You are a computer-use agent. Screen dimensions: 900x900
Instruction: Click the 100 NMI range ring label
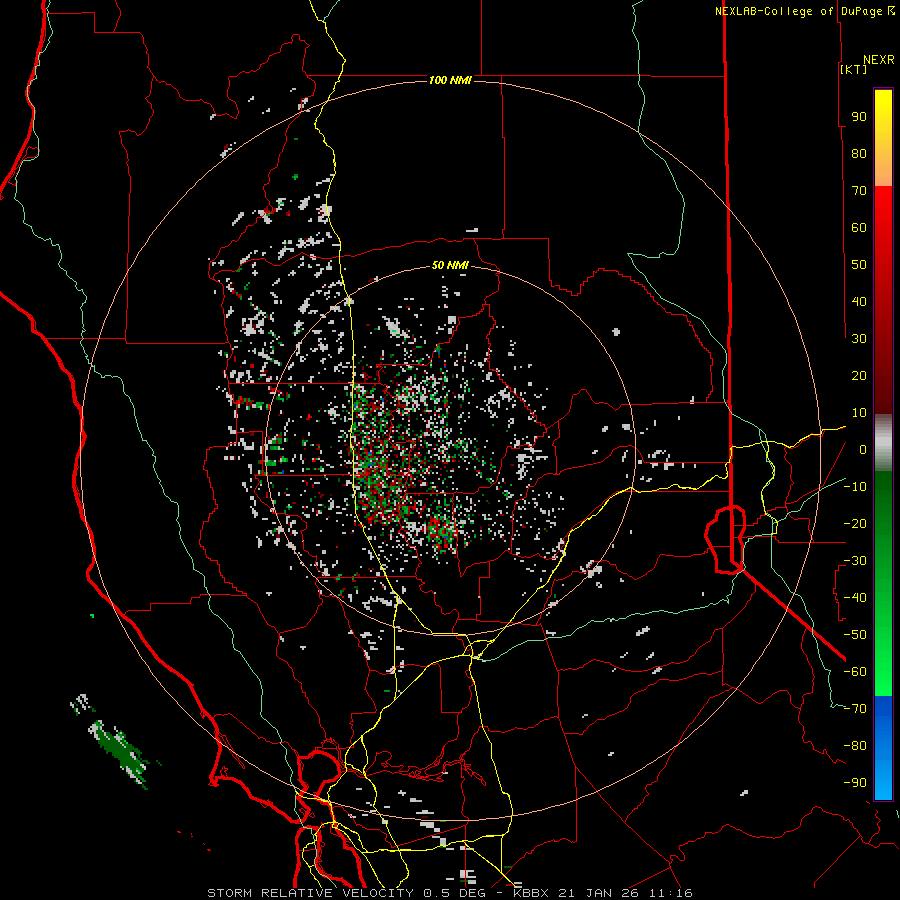pyautogui.click(x=450, y=80)
